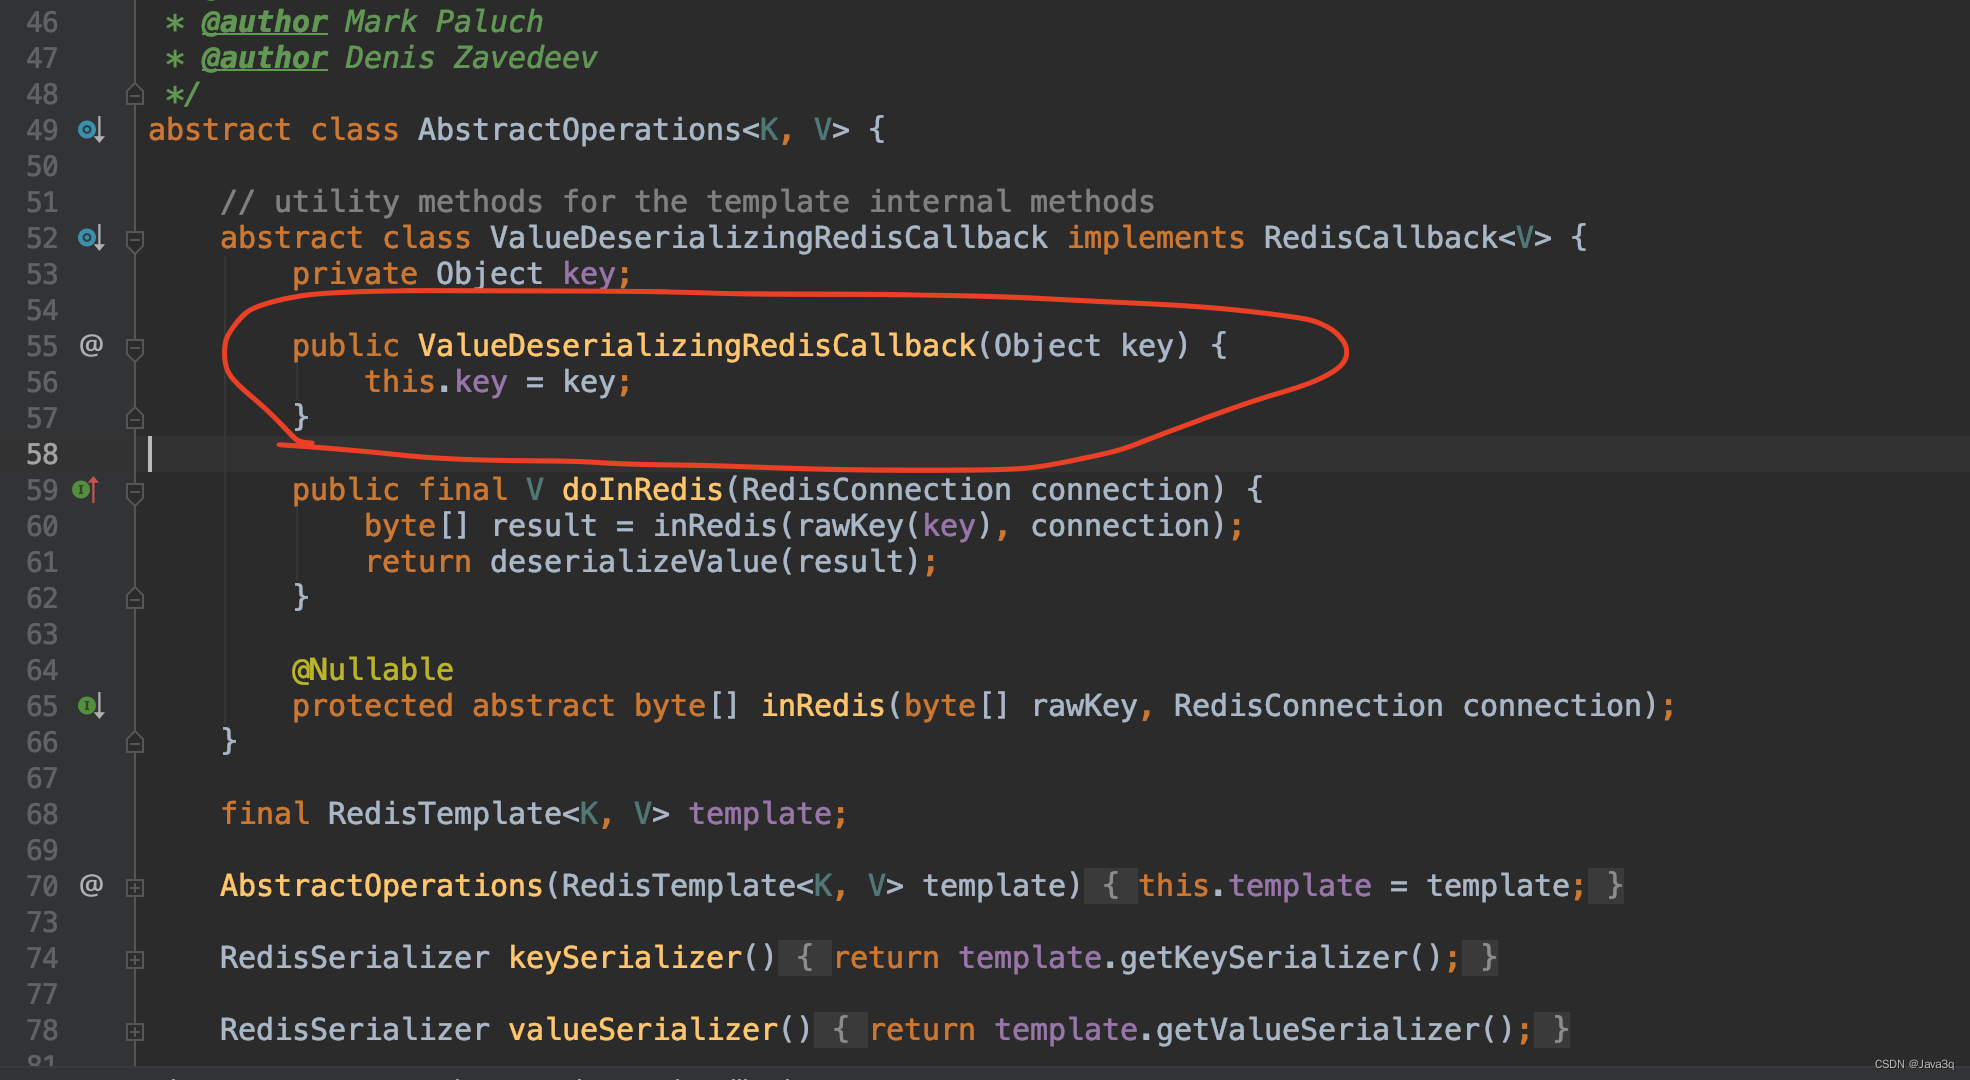Image resolution: width=1970 pixels, height=1080 pixels.
Task: Click @ gutter icon on line 70
Action: (91, 886)
